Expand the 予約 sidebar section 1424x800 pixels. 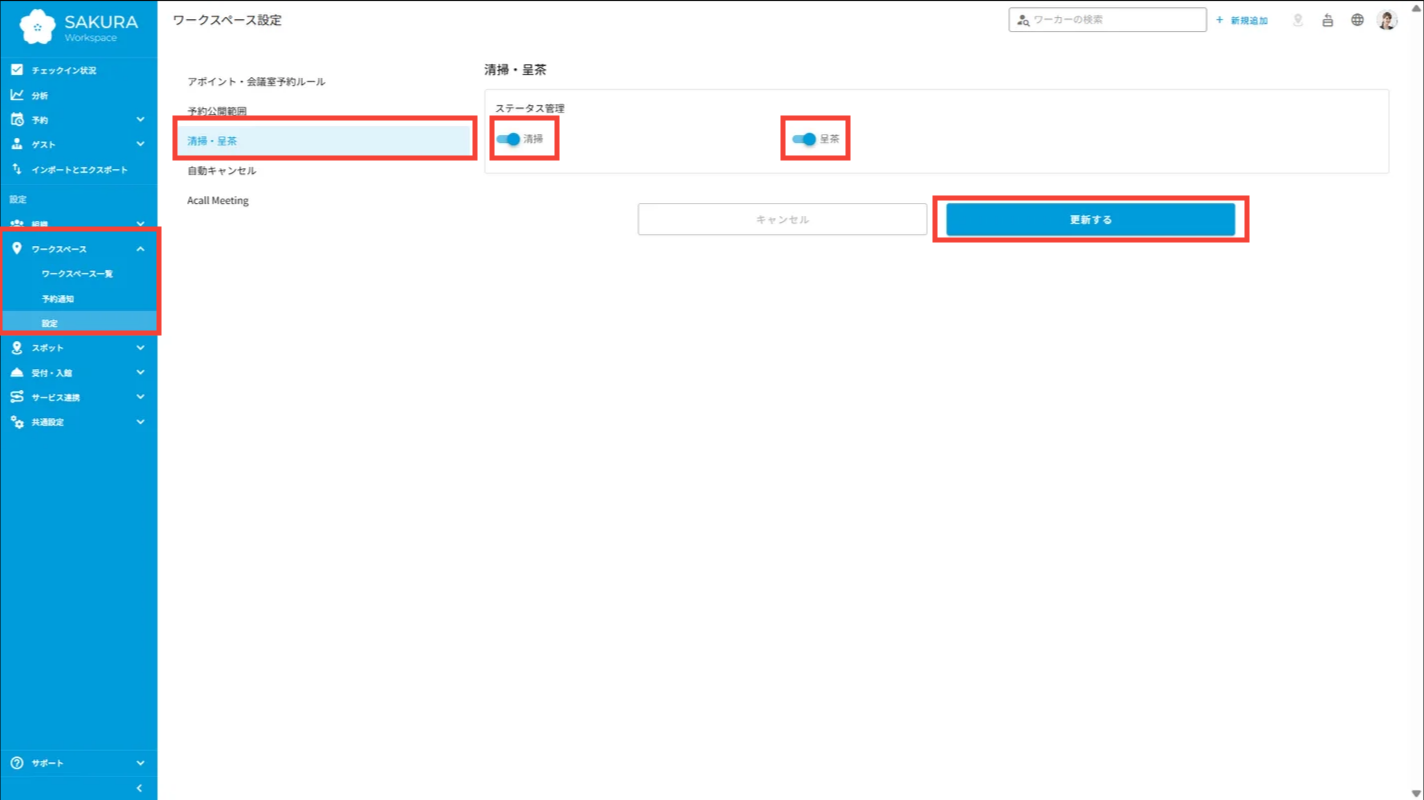pyautogui.click(x=140, y=120)
